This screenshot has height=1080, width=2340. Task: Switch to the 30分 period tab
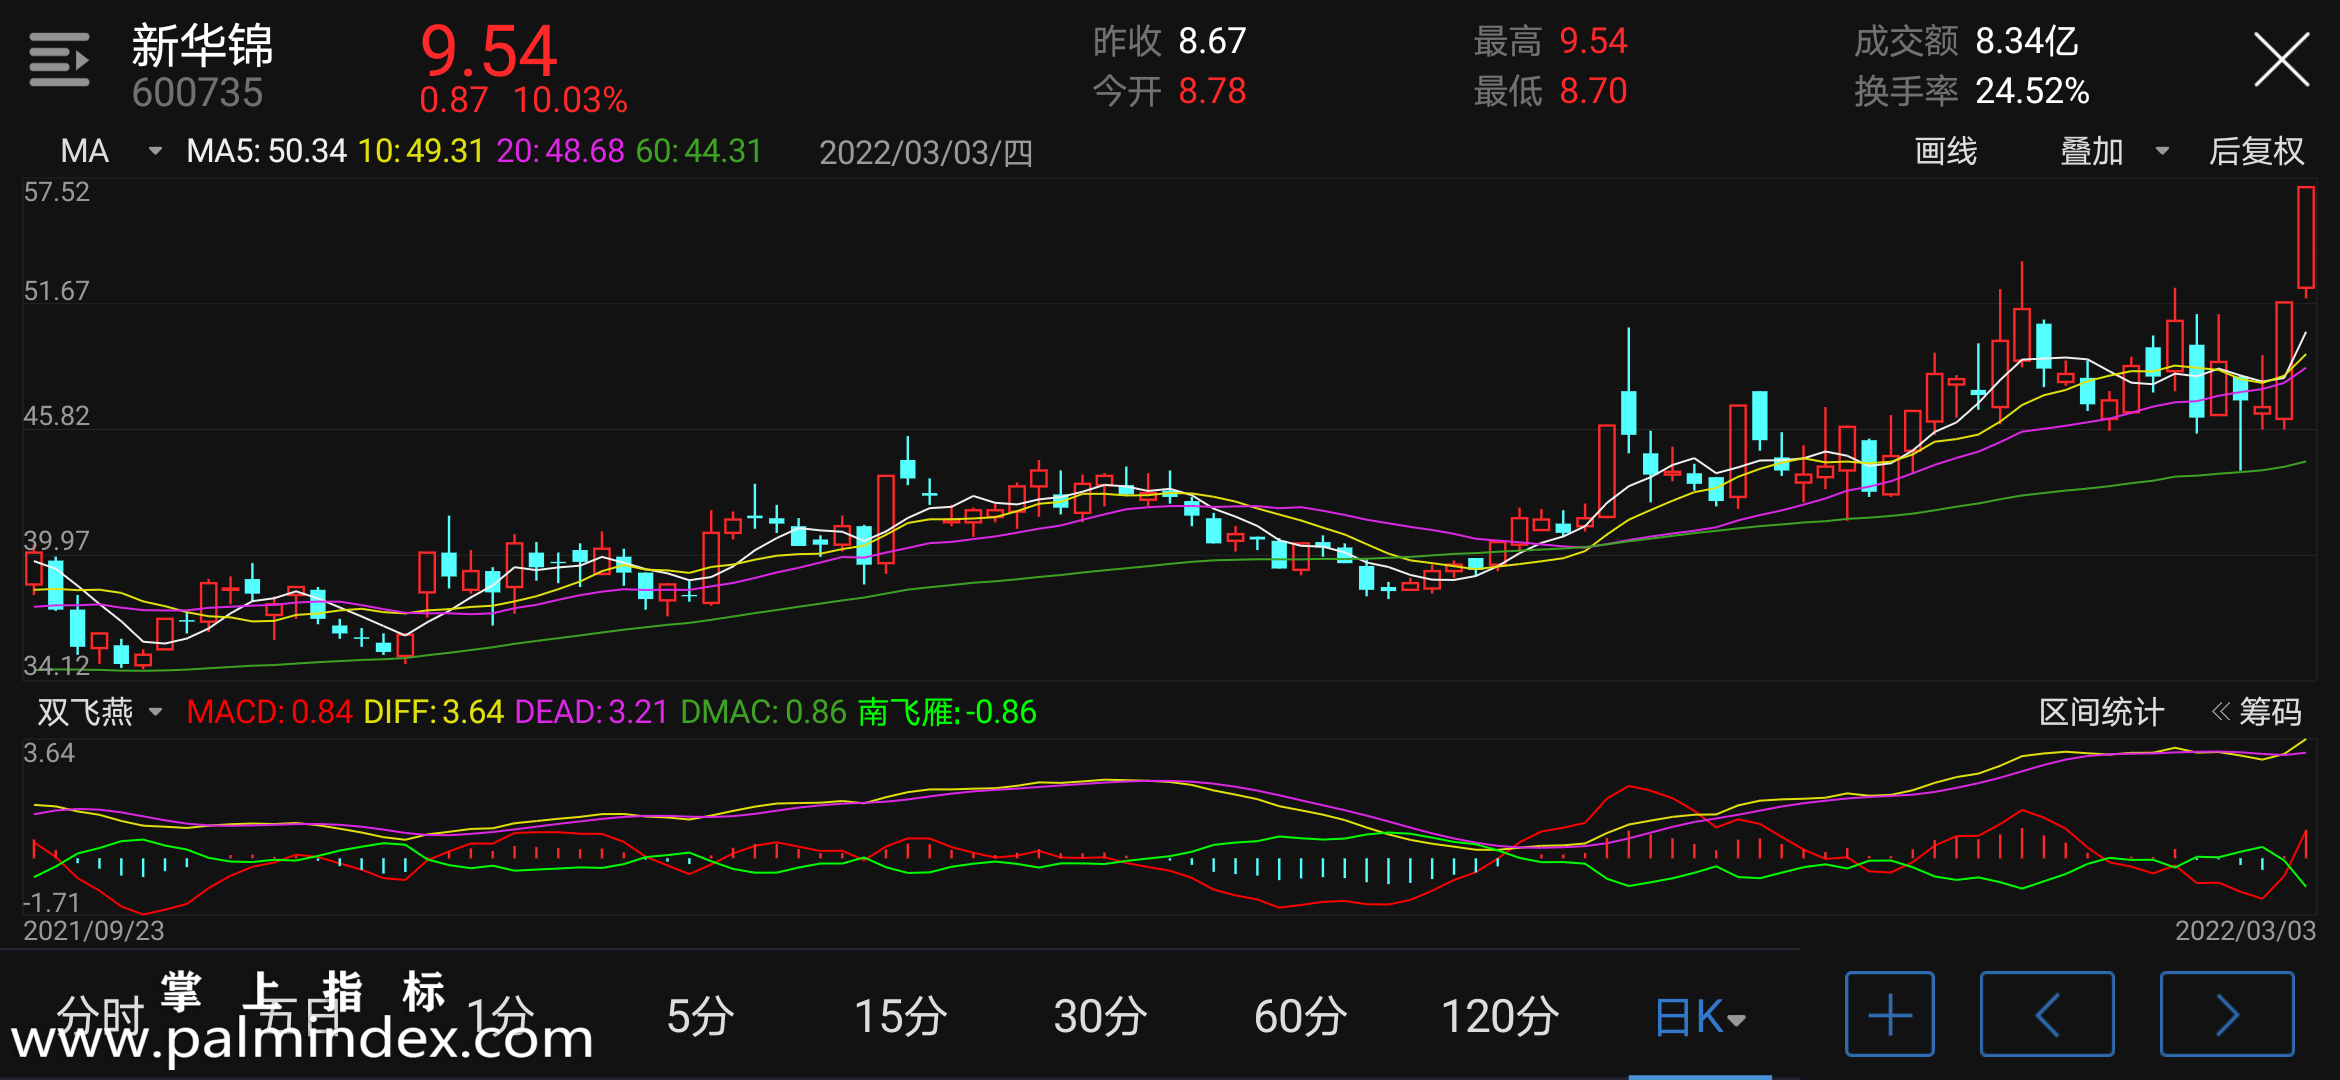pyautogui.click(x=1100, y=1016)
